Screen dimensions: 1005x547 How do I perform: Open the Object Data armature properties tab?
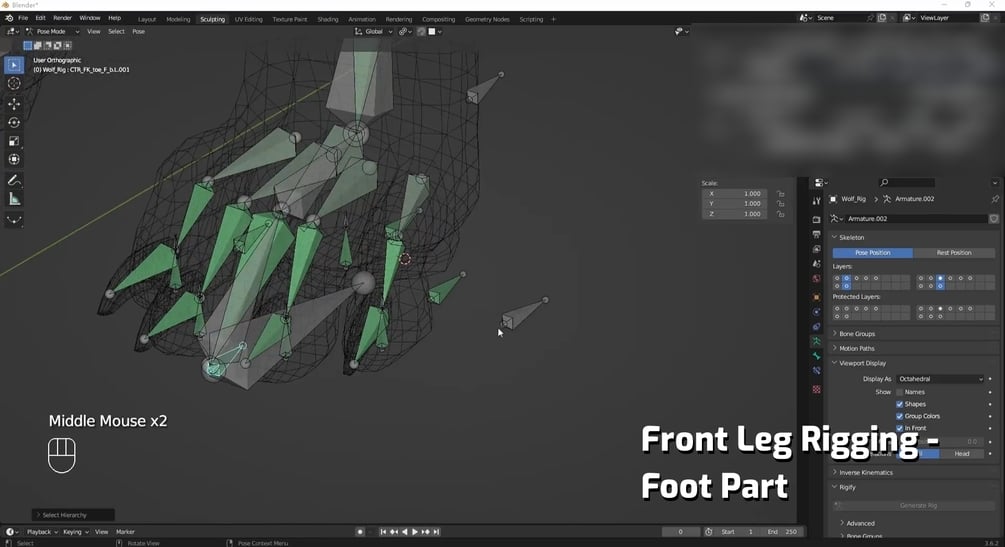pyautogui.click(x=816, y=342)
